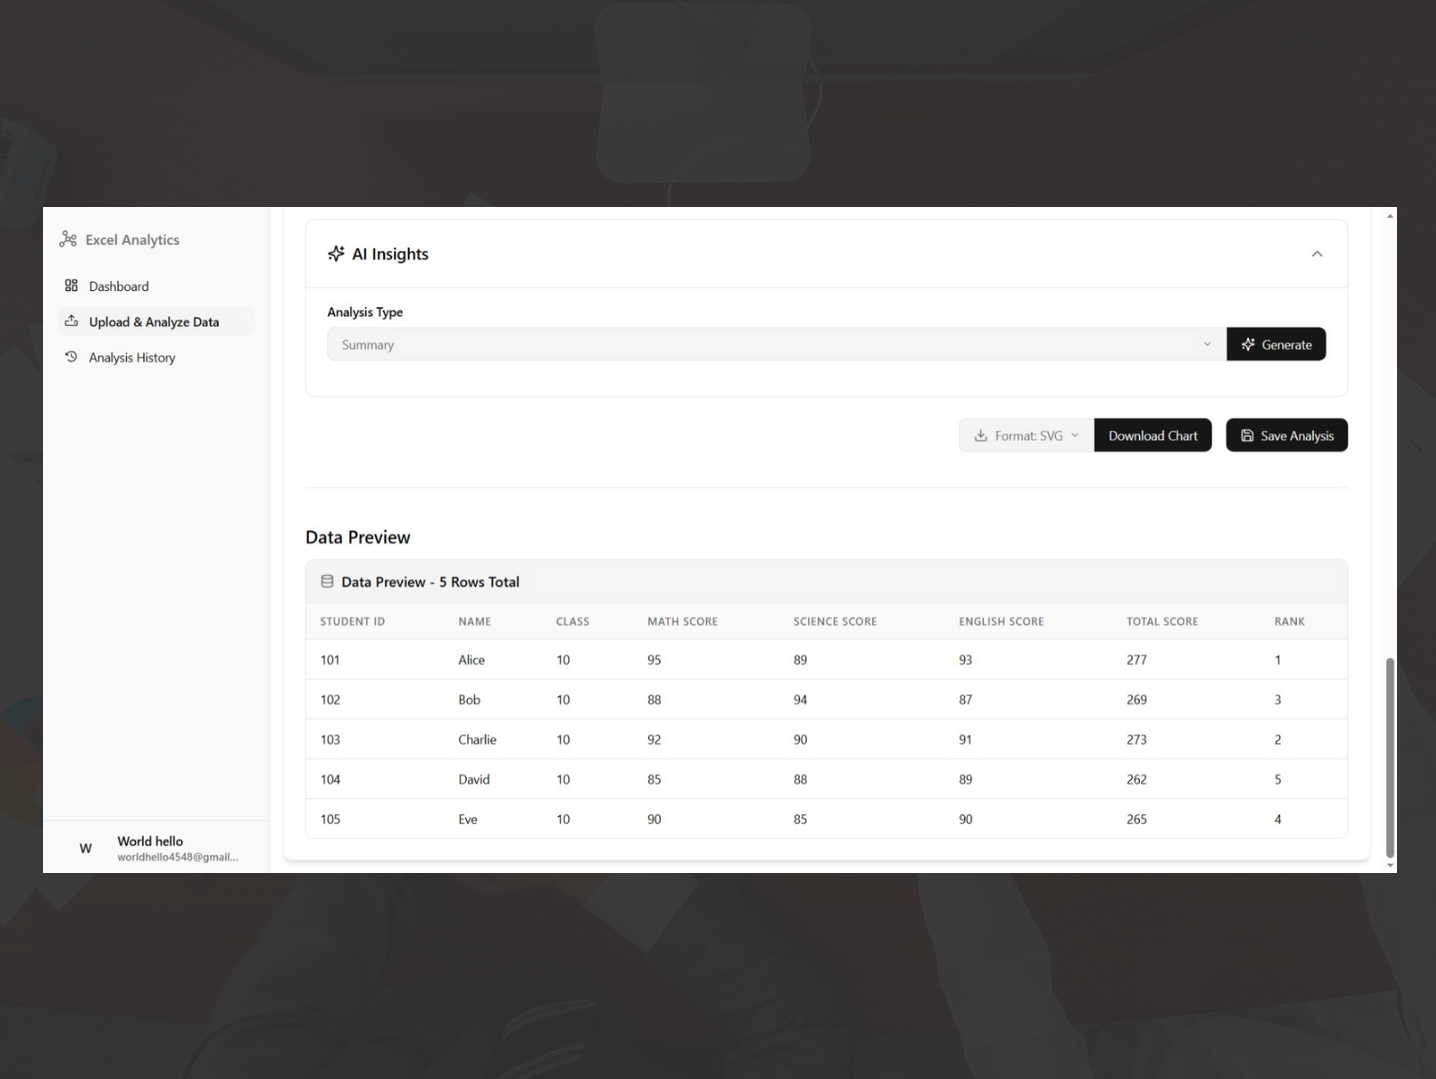1436x1079 pixels.
Task: Click the download icon in the Format button
Action: tap(981, 435)
